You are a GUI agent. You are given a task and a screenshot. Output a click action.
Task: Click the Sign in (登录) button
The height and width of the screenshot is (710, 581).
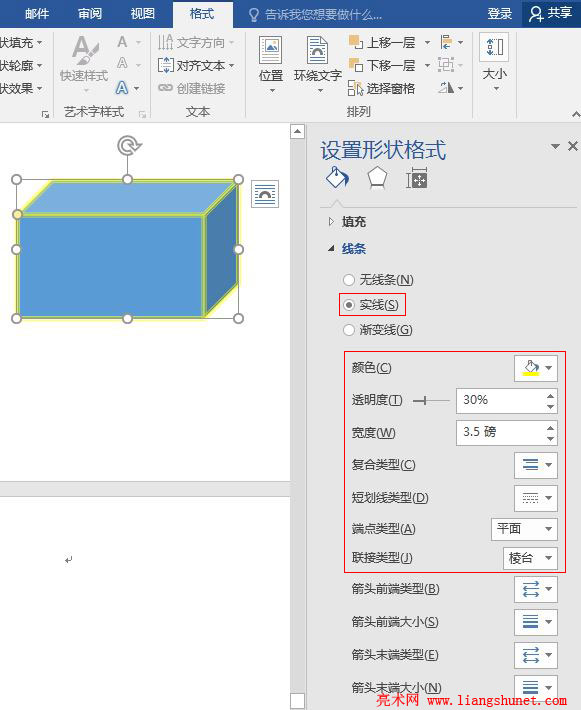pos(500,14)
